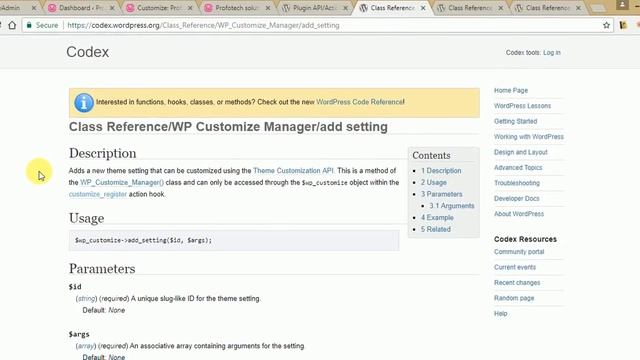Close the Plugin API tab

pos(345,8)
